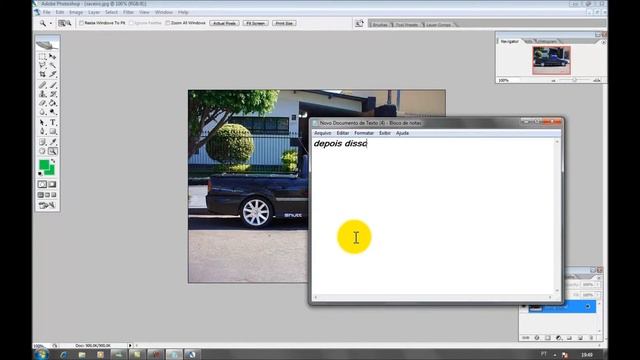
Task: Open the Brushes tab in palette well
Action: coord(380,25)
